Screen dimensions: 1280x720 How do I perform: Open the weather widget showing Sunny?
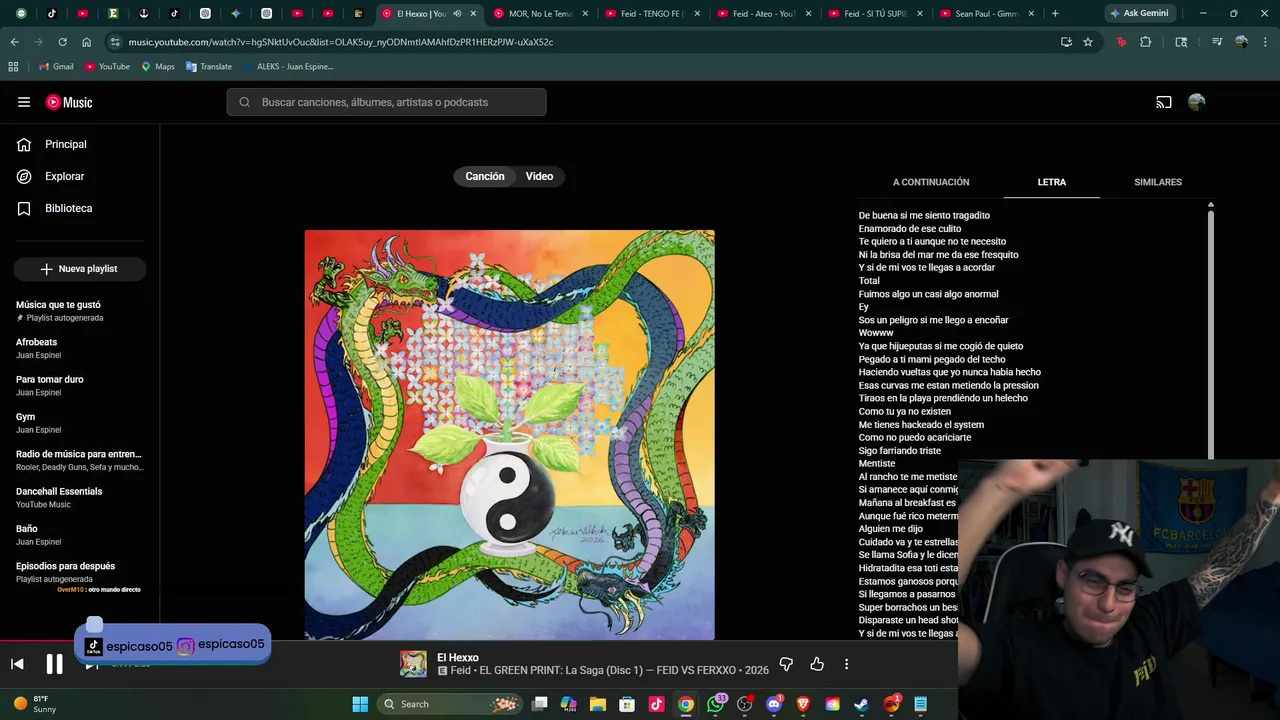[x=35, y=704]
